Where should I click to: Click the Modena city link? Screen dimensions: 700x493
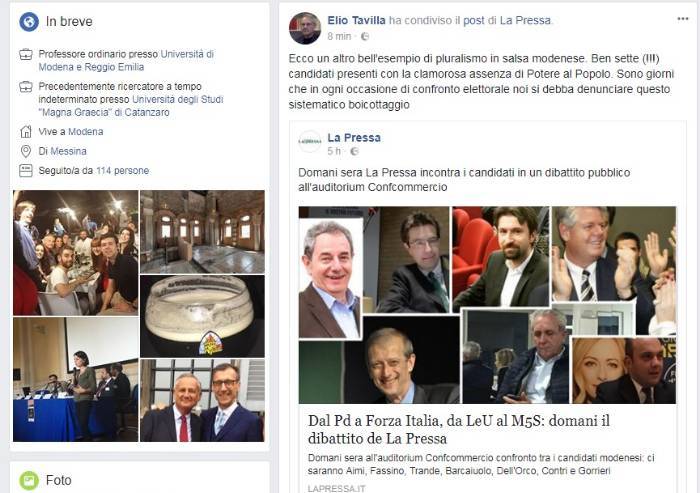coord(86,132)
